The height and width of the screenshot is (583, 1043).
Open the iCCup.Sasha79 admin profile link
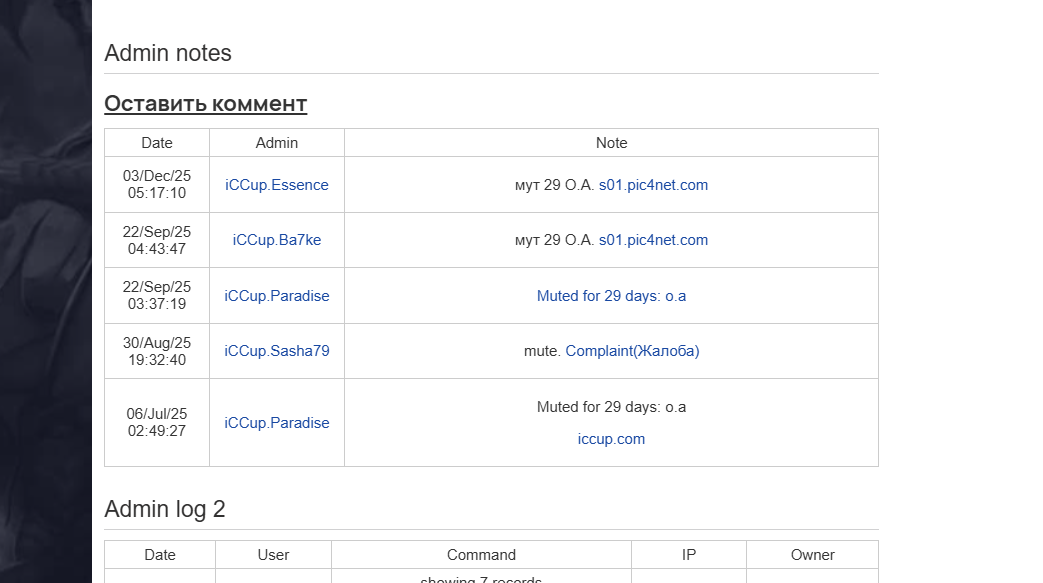point(277,351)
